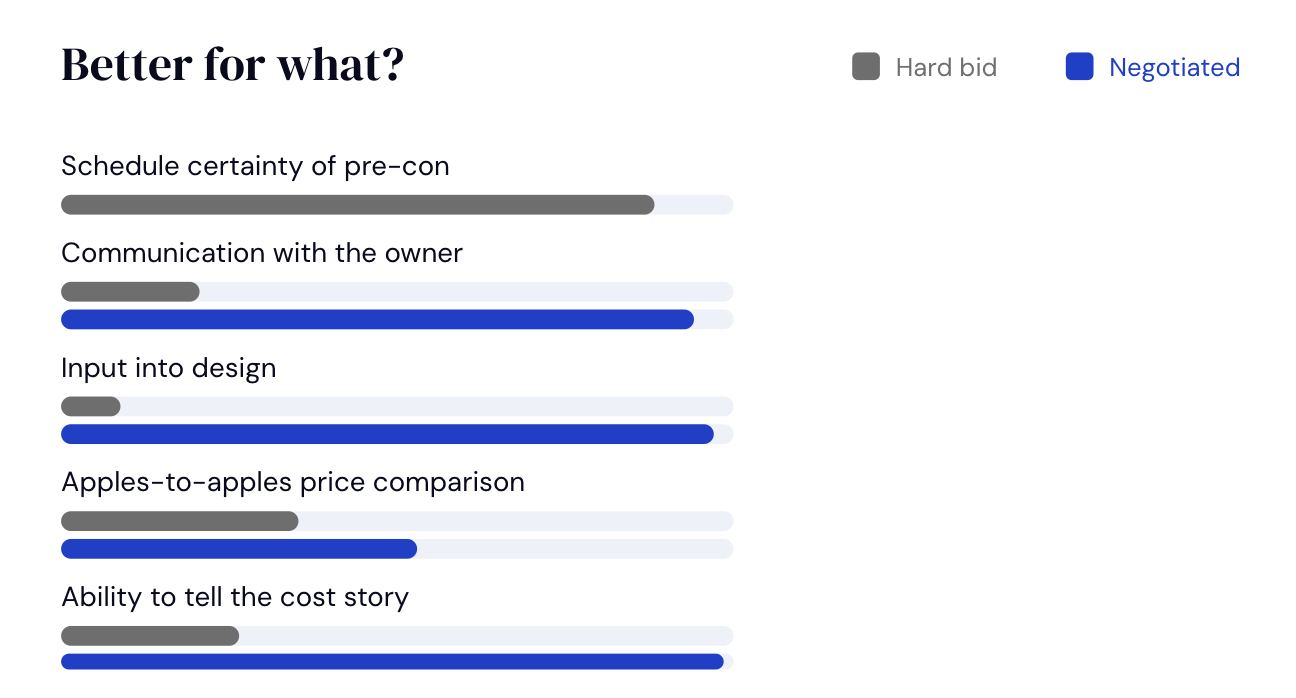Select Apples-to-apples price comparison label
This screenshot has width=1296, height=698.
pyautogui.click(x=293, y=482)
